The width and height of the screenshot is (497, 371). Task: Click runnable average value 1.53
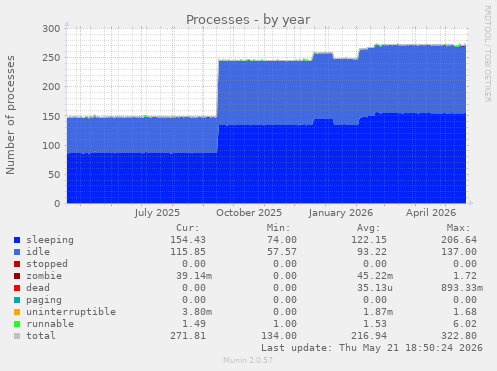[x=375, y=324]
